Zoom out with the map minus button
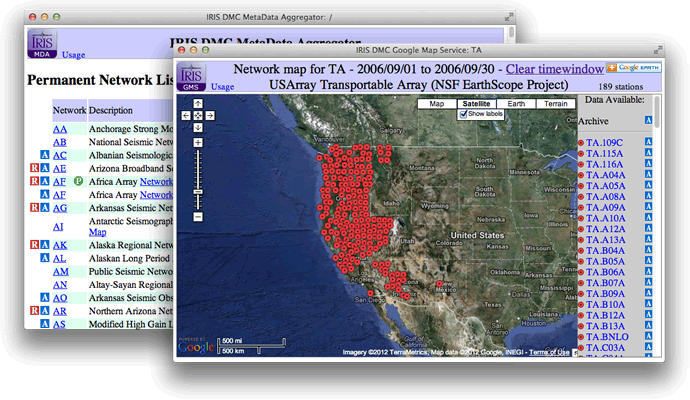690x400 pixels. (x=198, y=217)
